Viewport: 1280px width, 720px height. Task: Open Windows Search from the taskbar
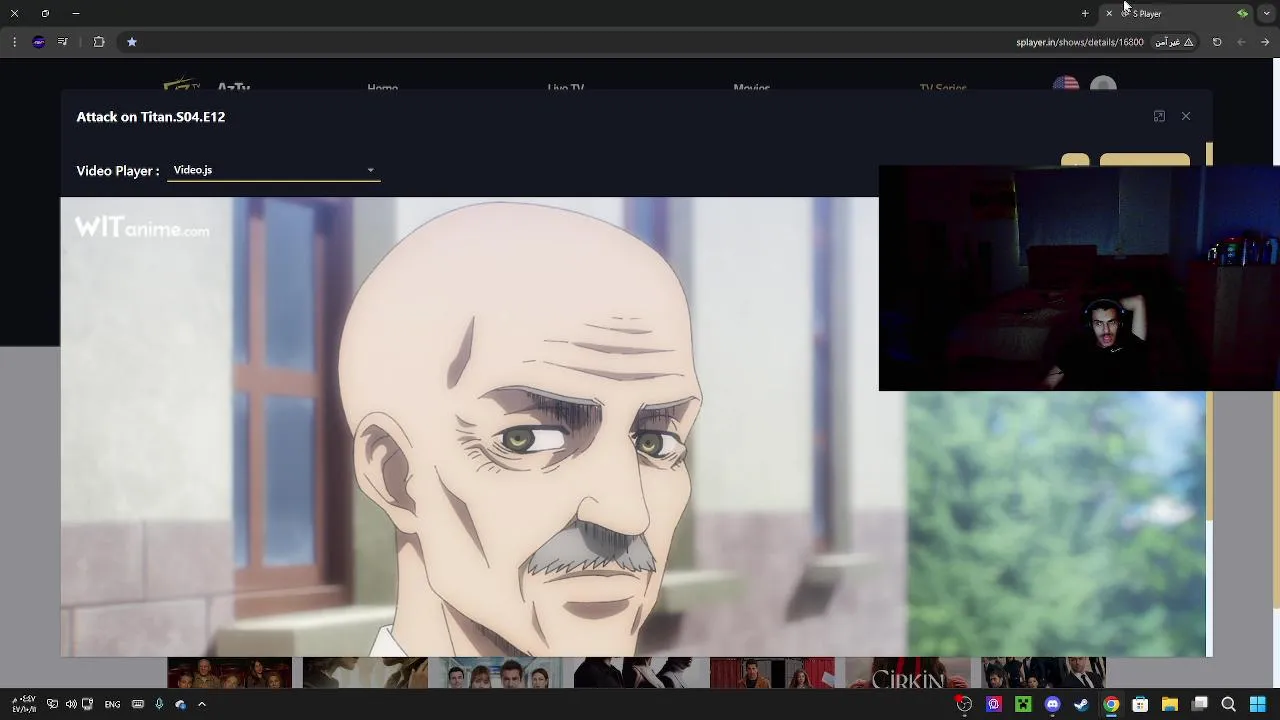[1228, 704]
